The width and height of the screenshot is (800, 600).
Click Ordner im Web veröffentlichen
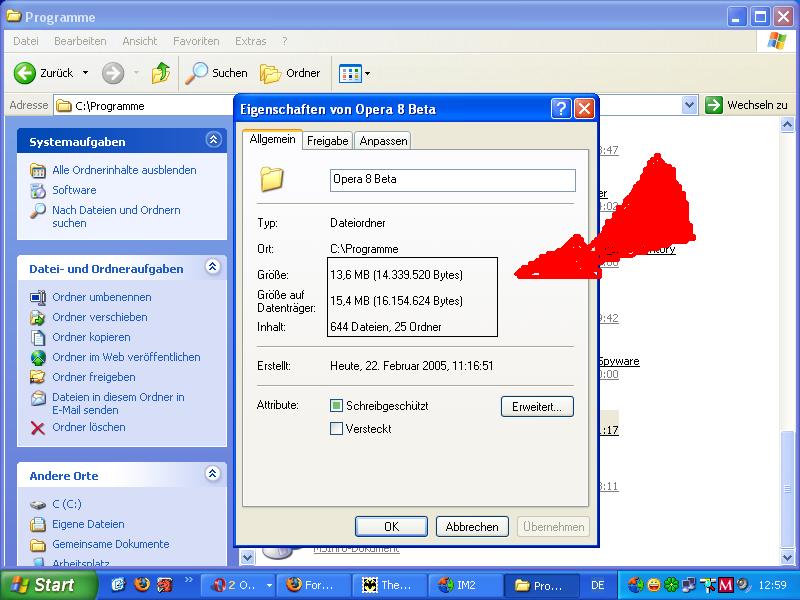[x=126, y=357]
